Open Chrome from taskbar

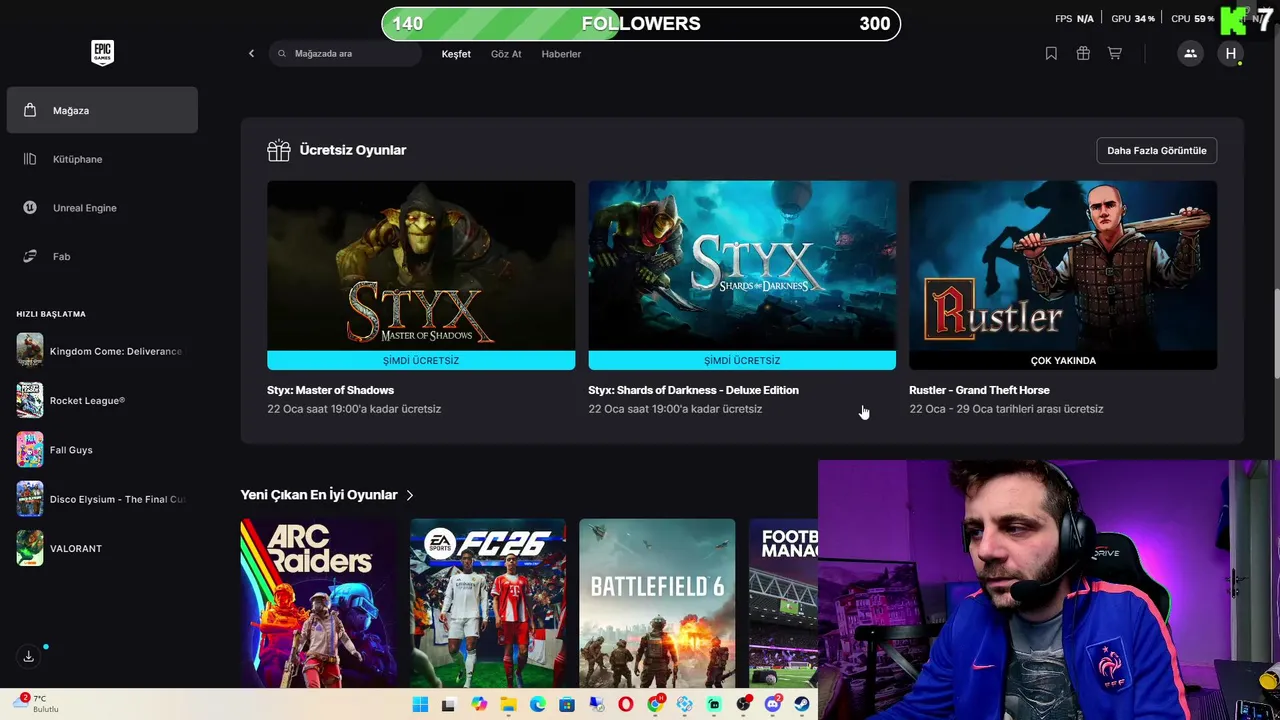click(x=655, y=704)
